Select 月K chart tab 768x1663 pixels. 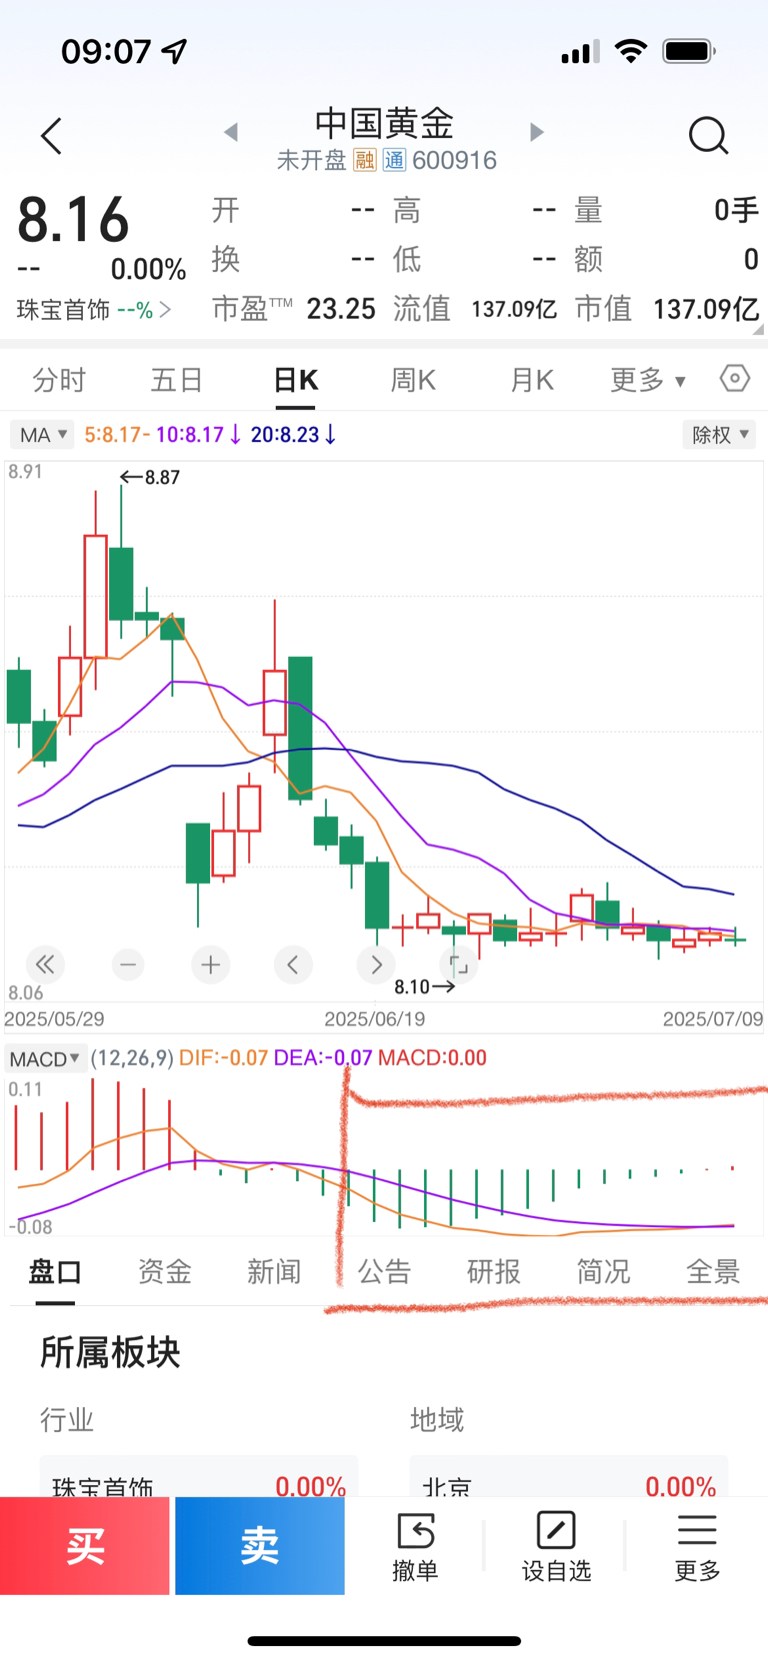tap(532, 380)
